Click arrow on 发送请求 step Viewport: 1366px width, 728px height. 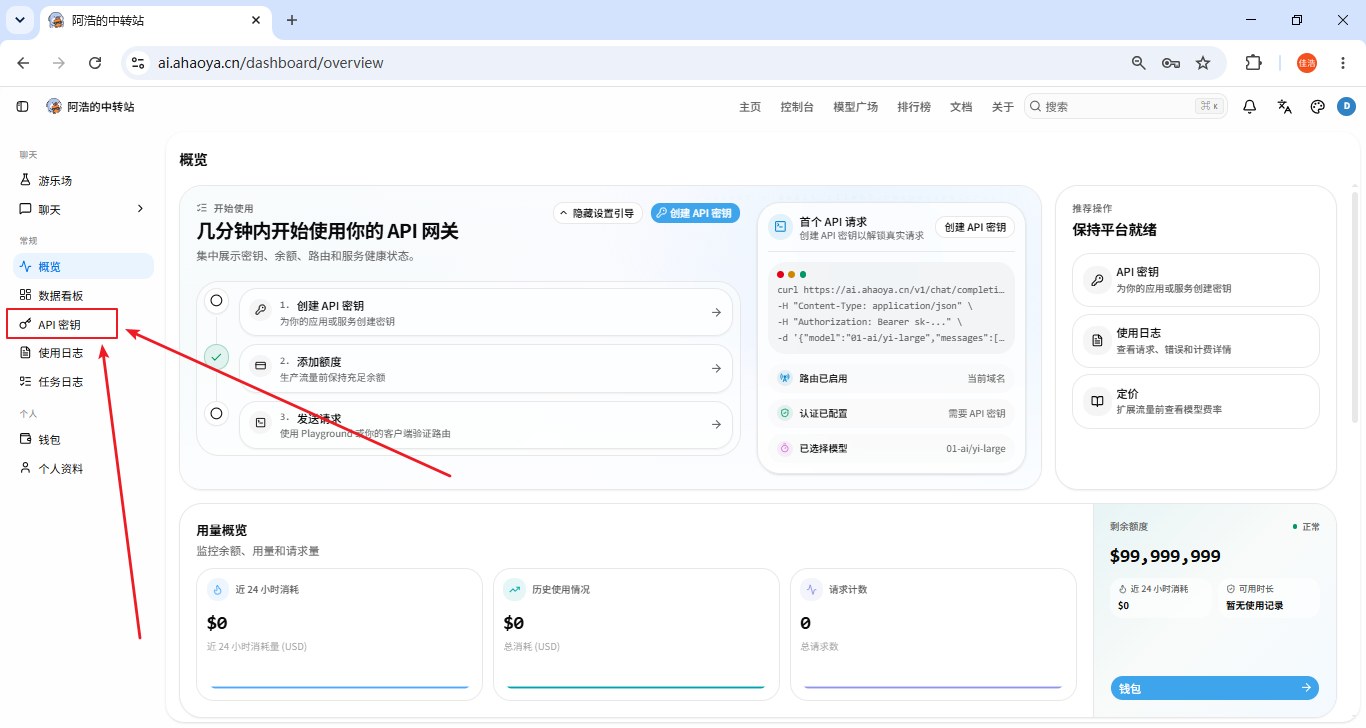[716, 425]
